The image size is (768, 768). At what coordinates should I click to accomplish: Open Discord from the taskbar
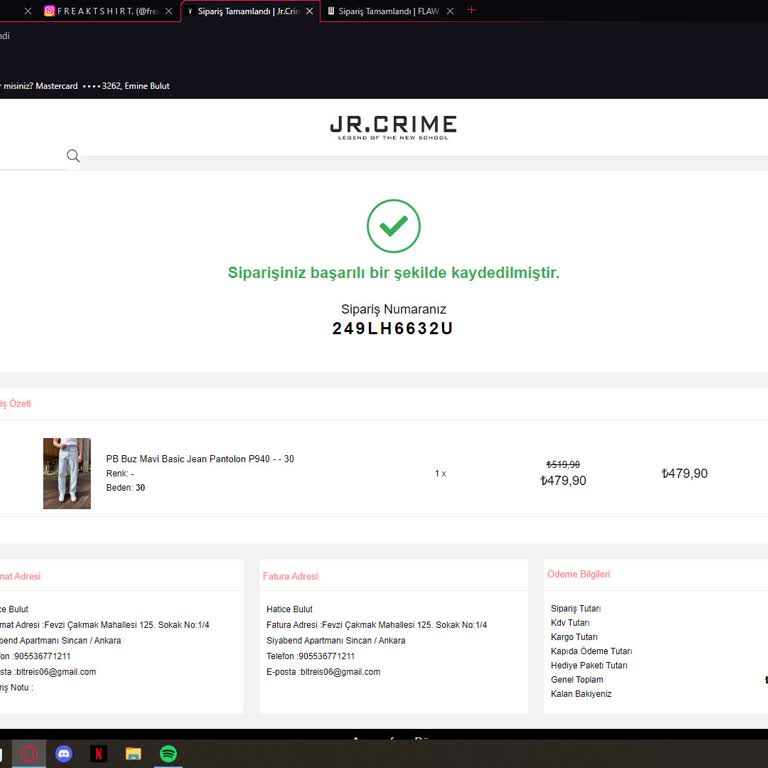64,753
